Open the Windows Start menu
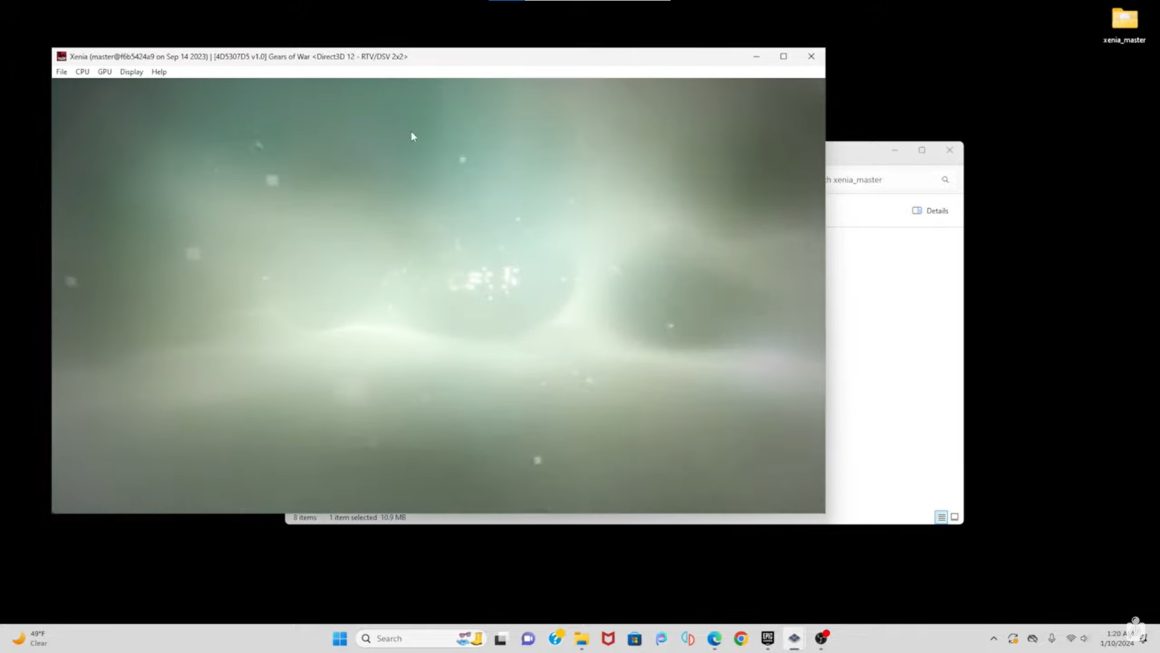The image size is (1160, 653). pyautogui.click(x=340, y=638)
